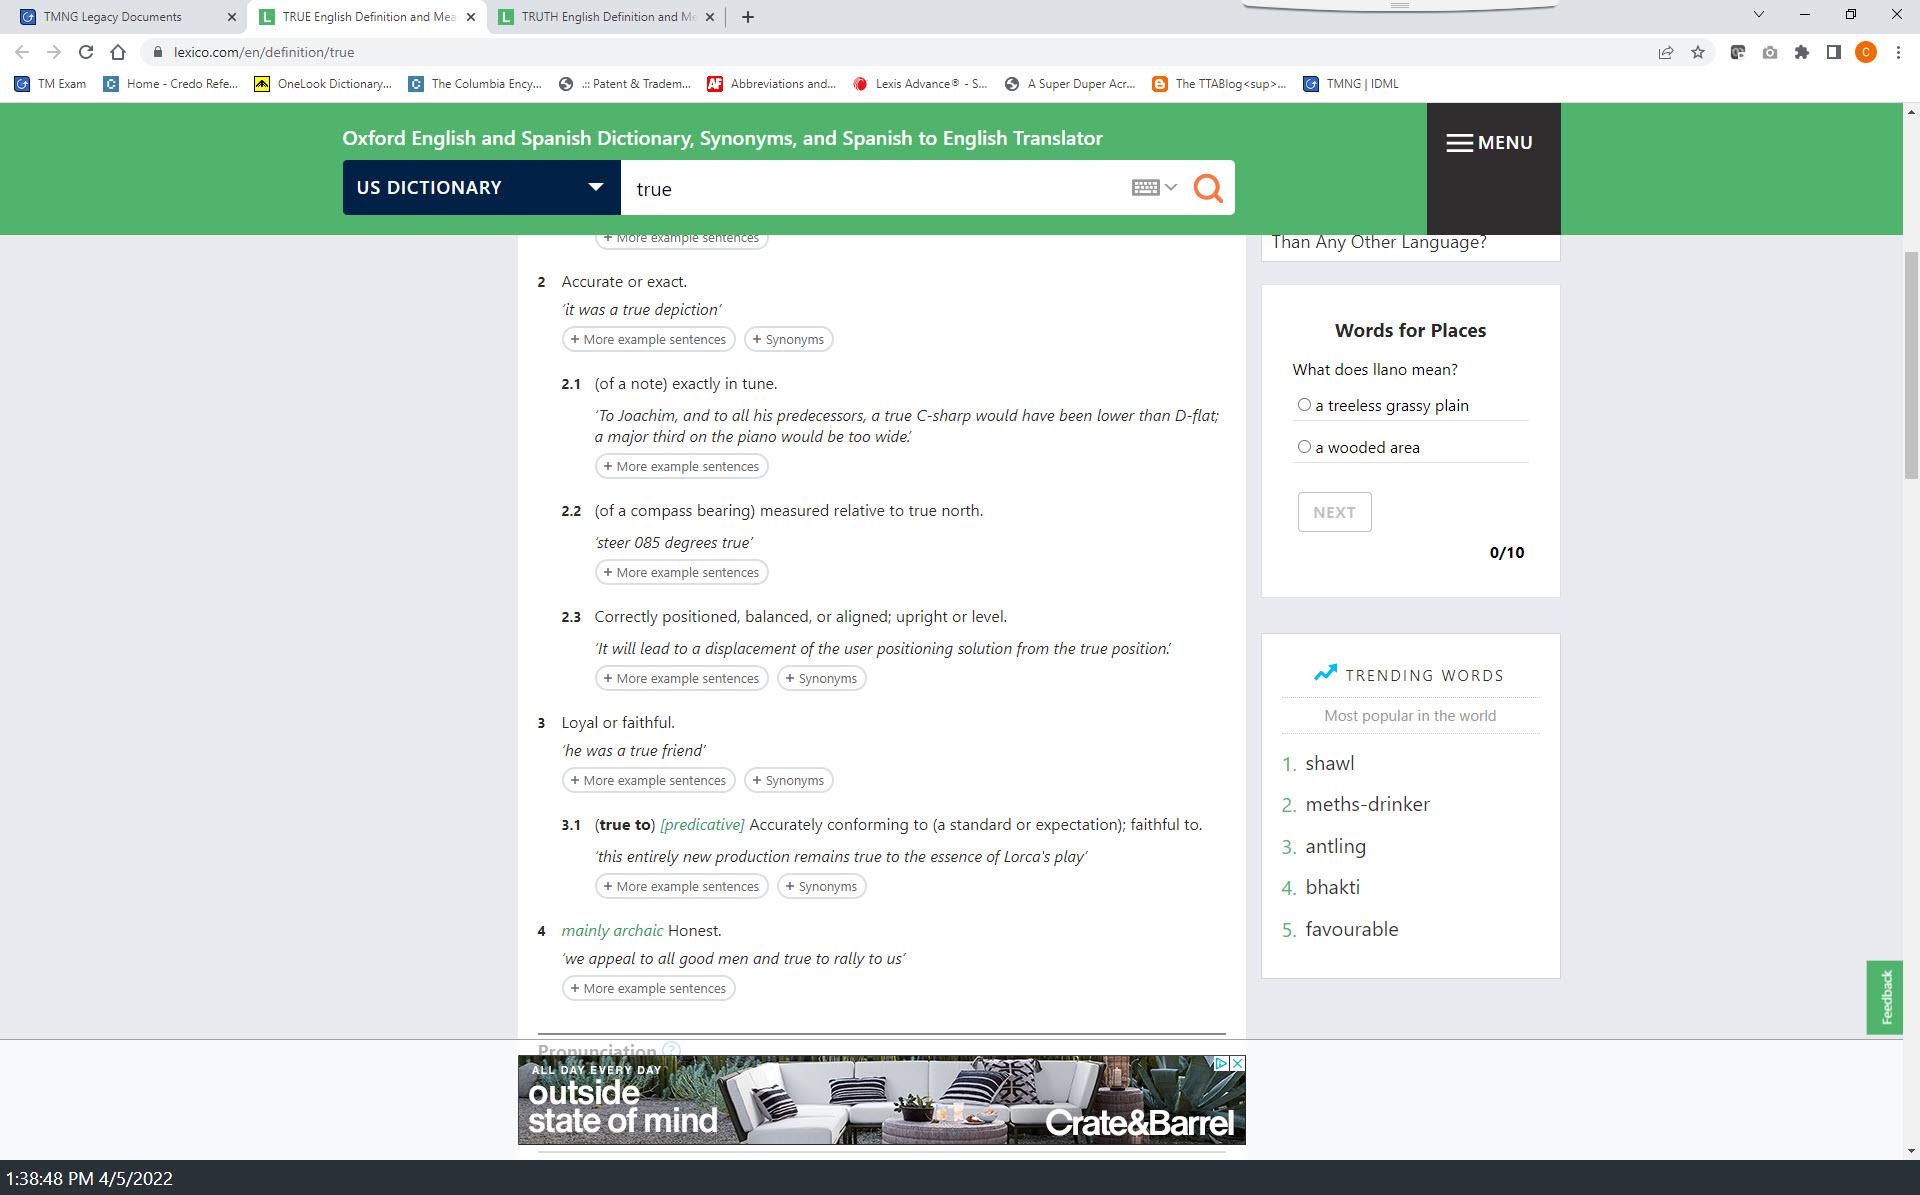Click the orange search magnifier icon
1920x1195 pixels.
1208,188
